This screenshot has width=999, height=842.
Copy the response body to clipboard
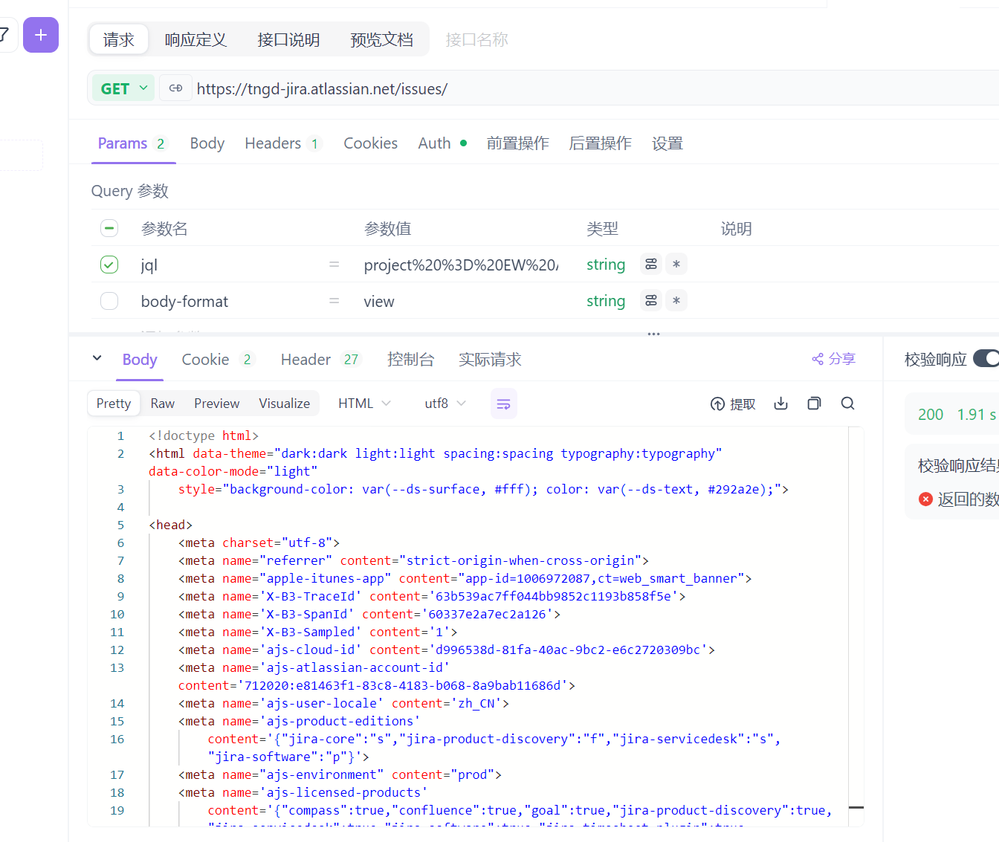pos(814,403)
